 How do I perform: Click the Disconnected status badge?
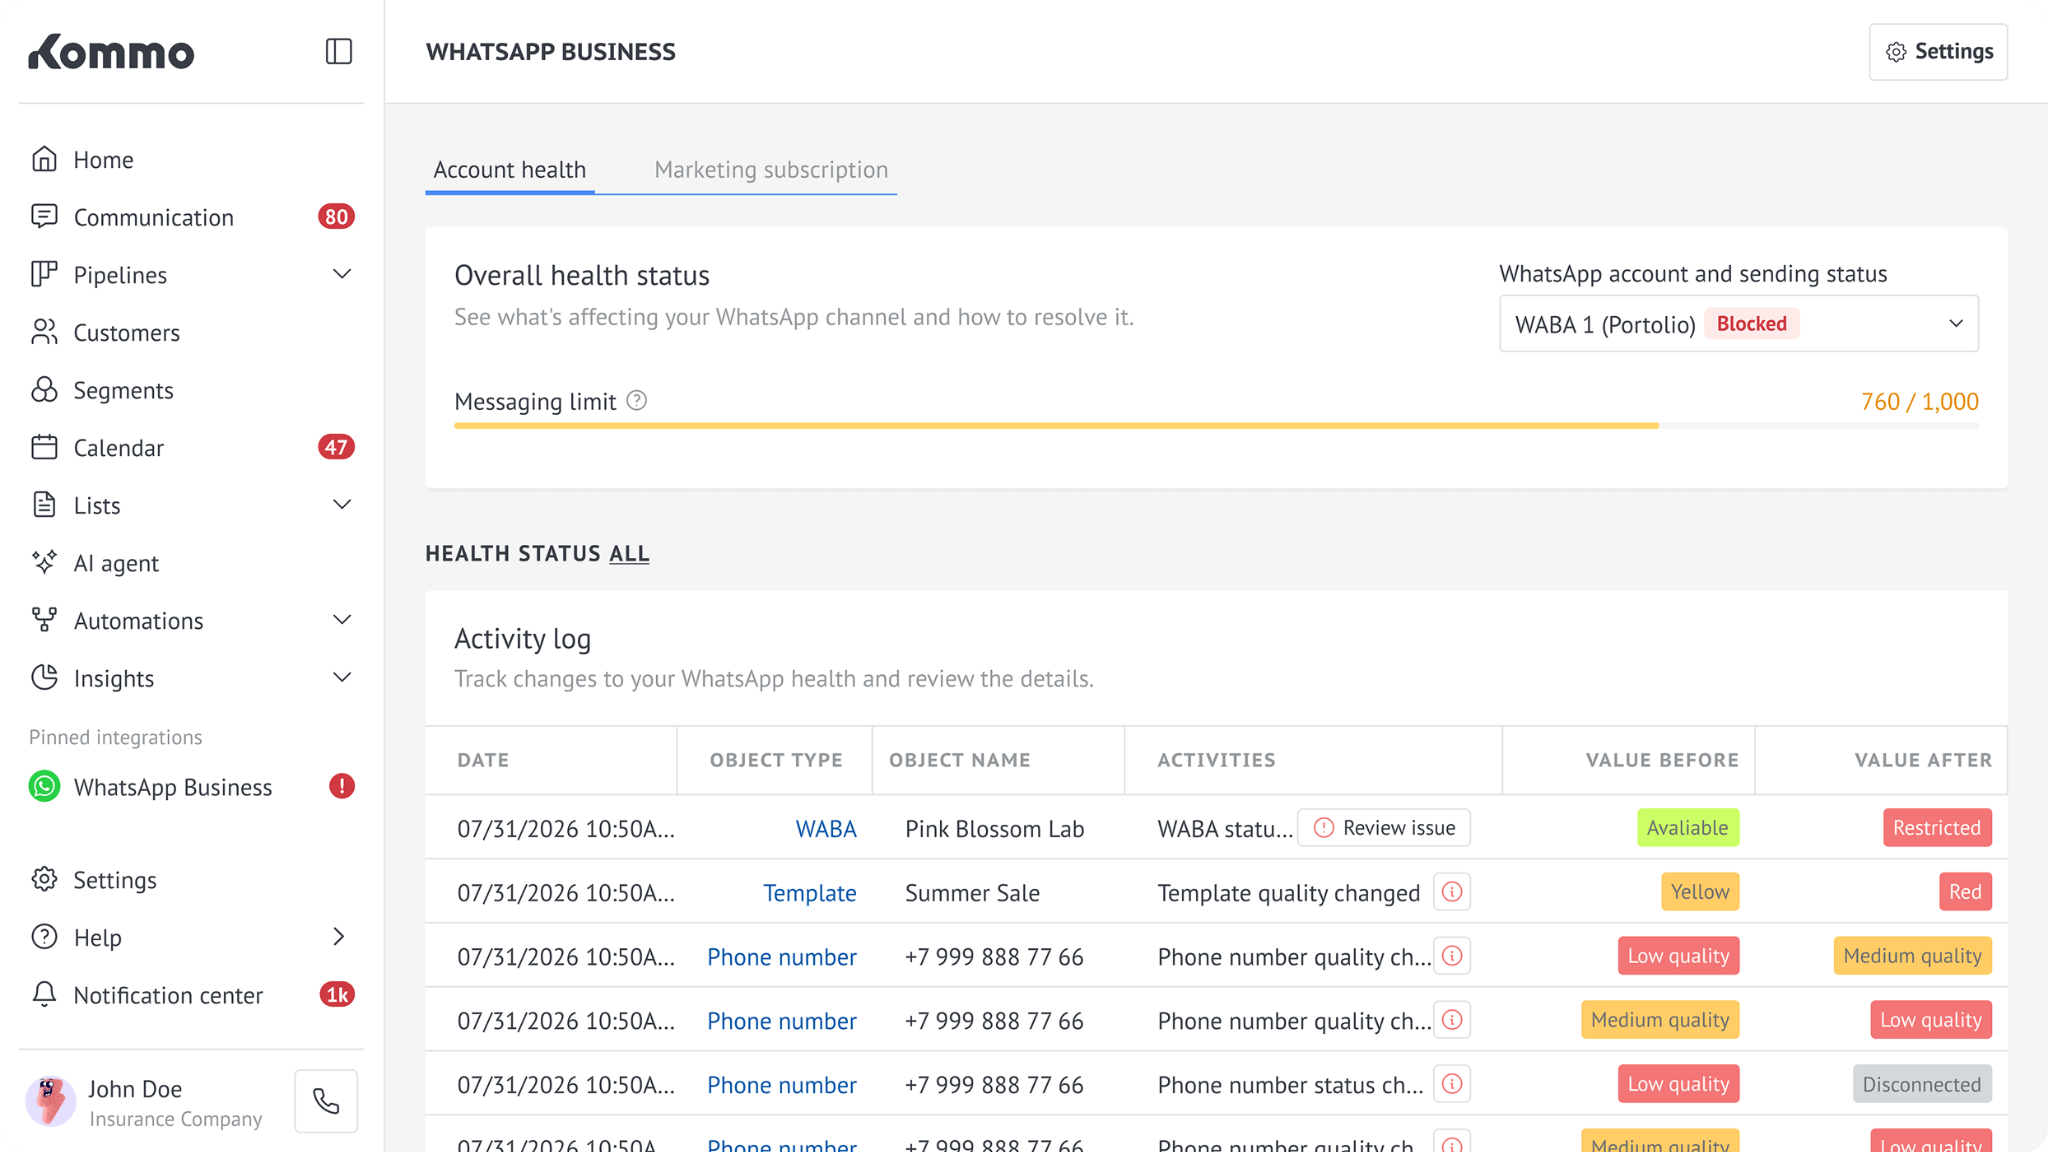pyautogui.click(x=1922, y=1084)
